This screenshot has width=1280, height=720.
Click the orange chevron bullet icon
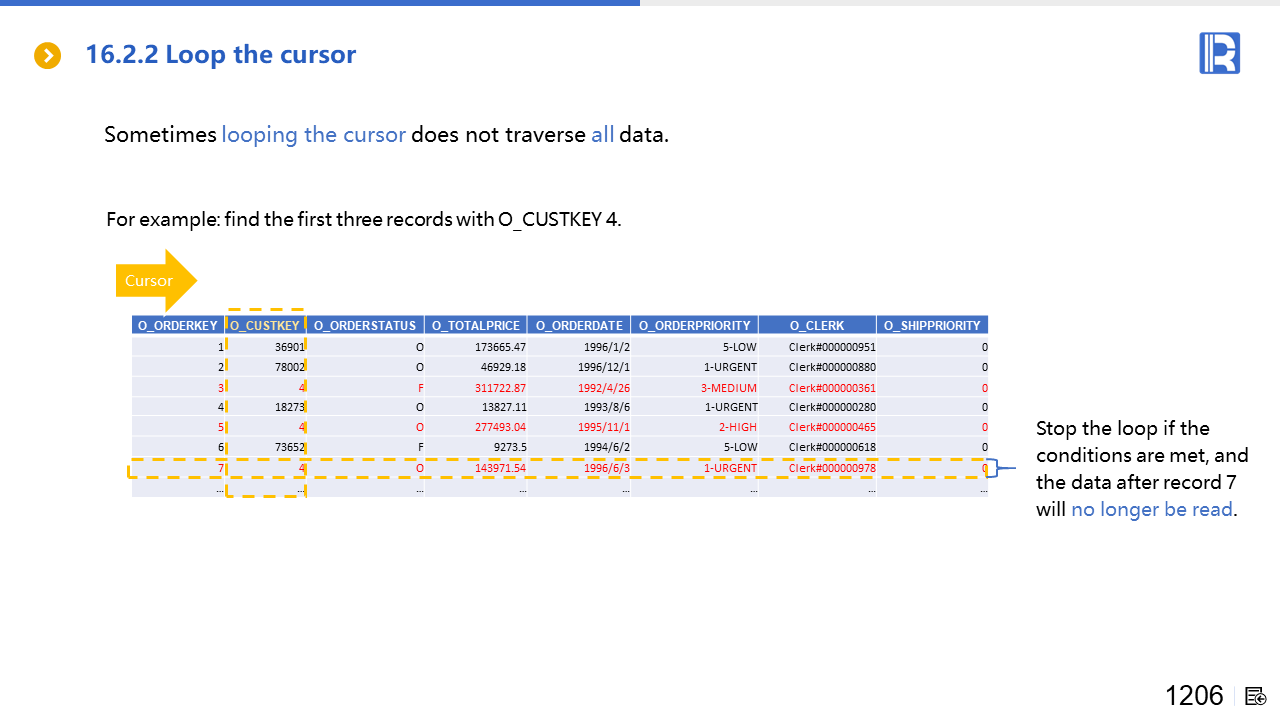(47, 56)
